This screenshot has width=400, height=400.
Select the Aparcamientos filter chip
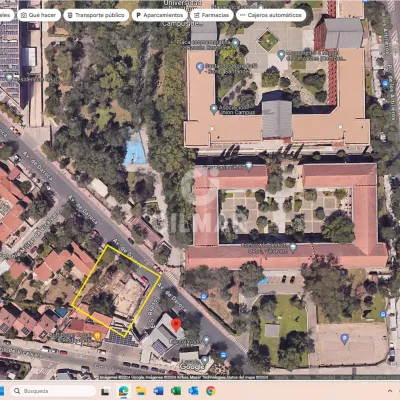pos(160,15)
